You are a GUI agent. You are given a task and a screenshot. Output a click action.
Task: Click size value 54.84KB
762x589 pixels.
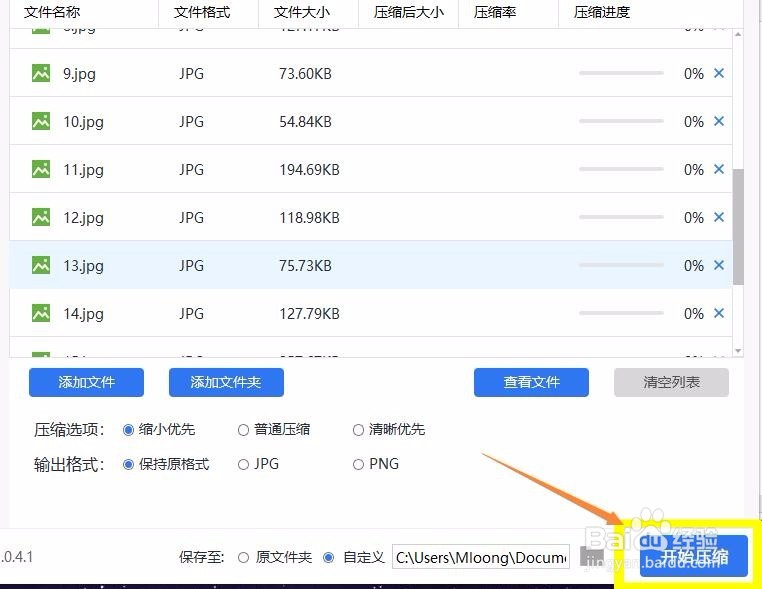305,121
